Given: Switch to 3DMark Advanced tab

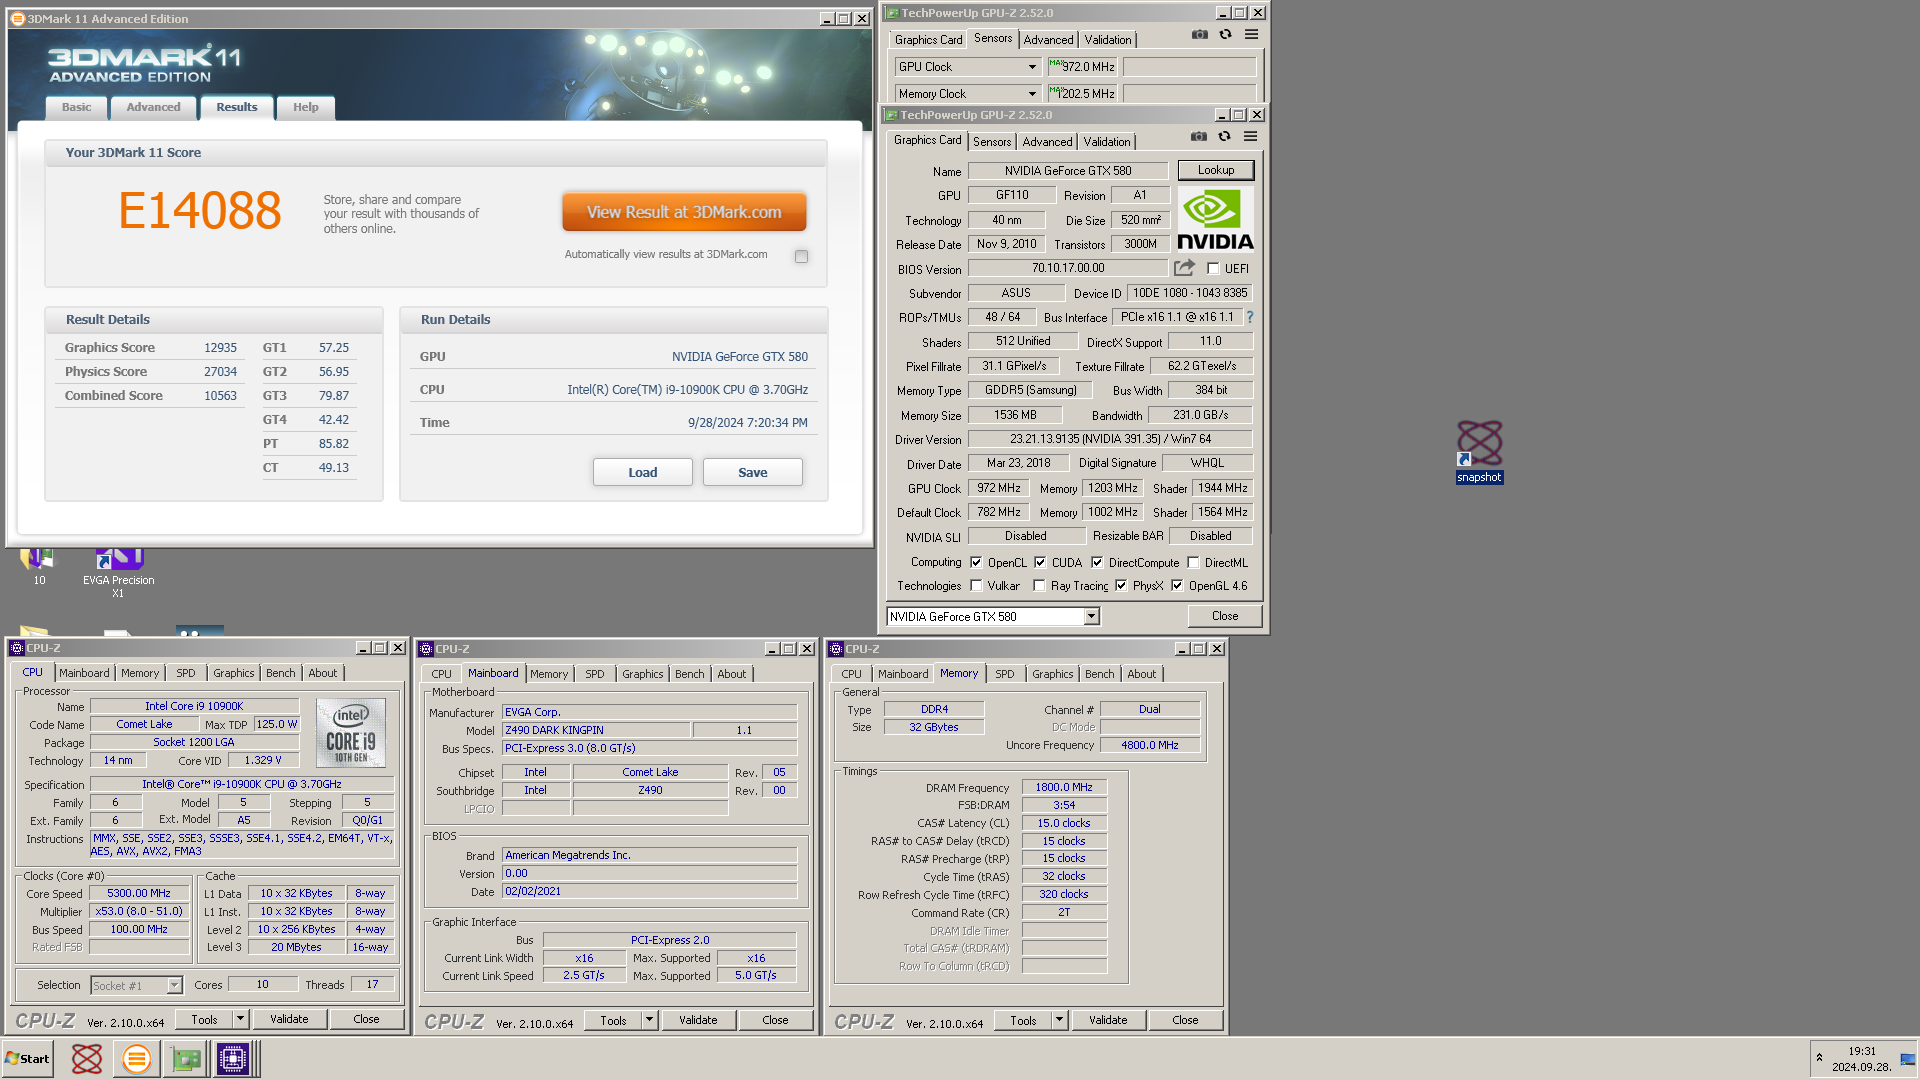Looking at the screenshot, I should tap(153, 107).
